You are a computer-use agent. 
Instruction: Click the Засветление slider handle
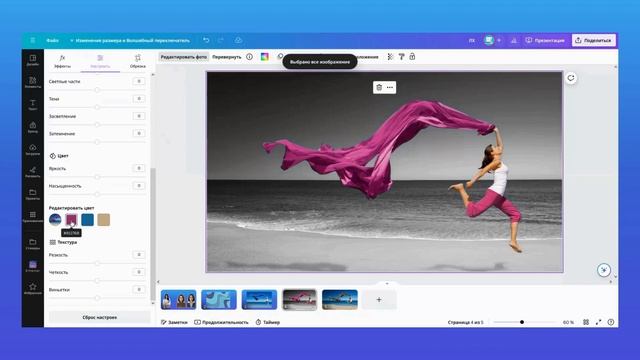tap(97, 124)
